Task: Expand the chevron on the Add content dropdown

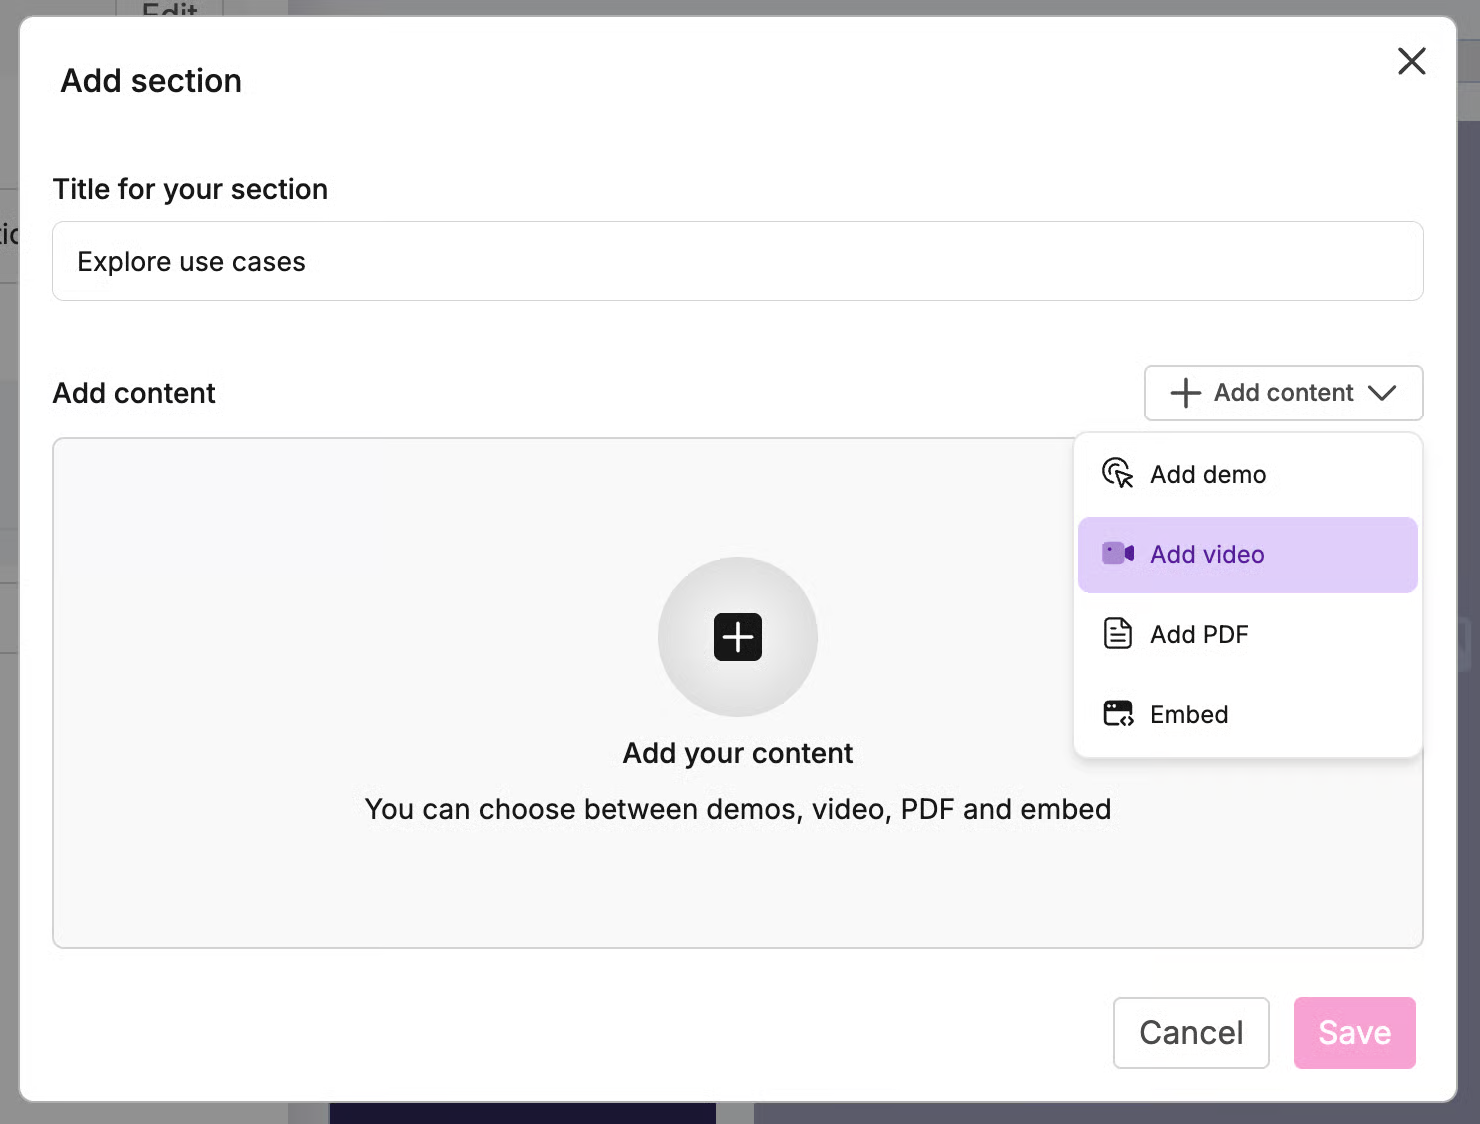Action: click(1382, 393)
